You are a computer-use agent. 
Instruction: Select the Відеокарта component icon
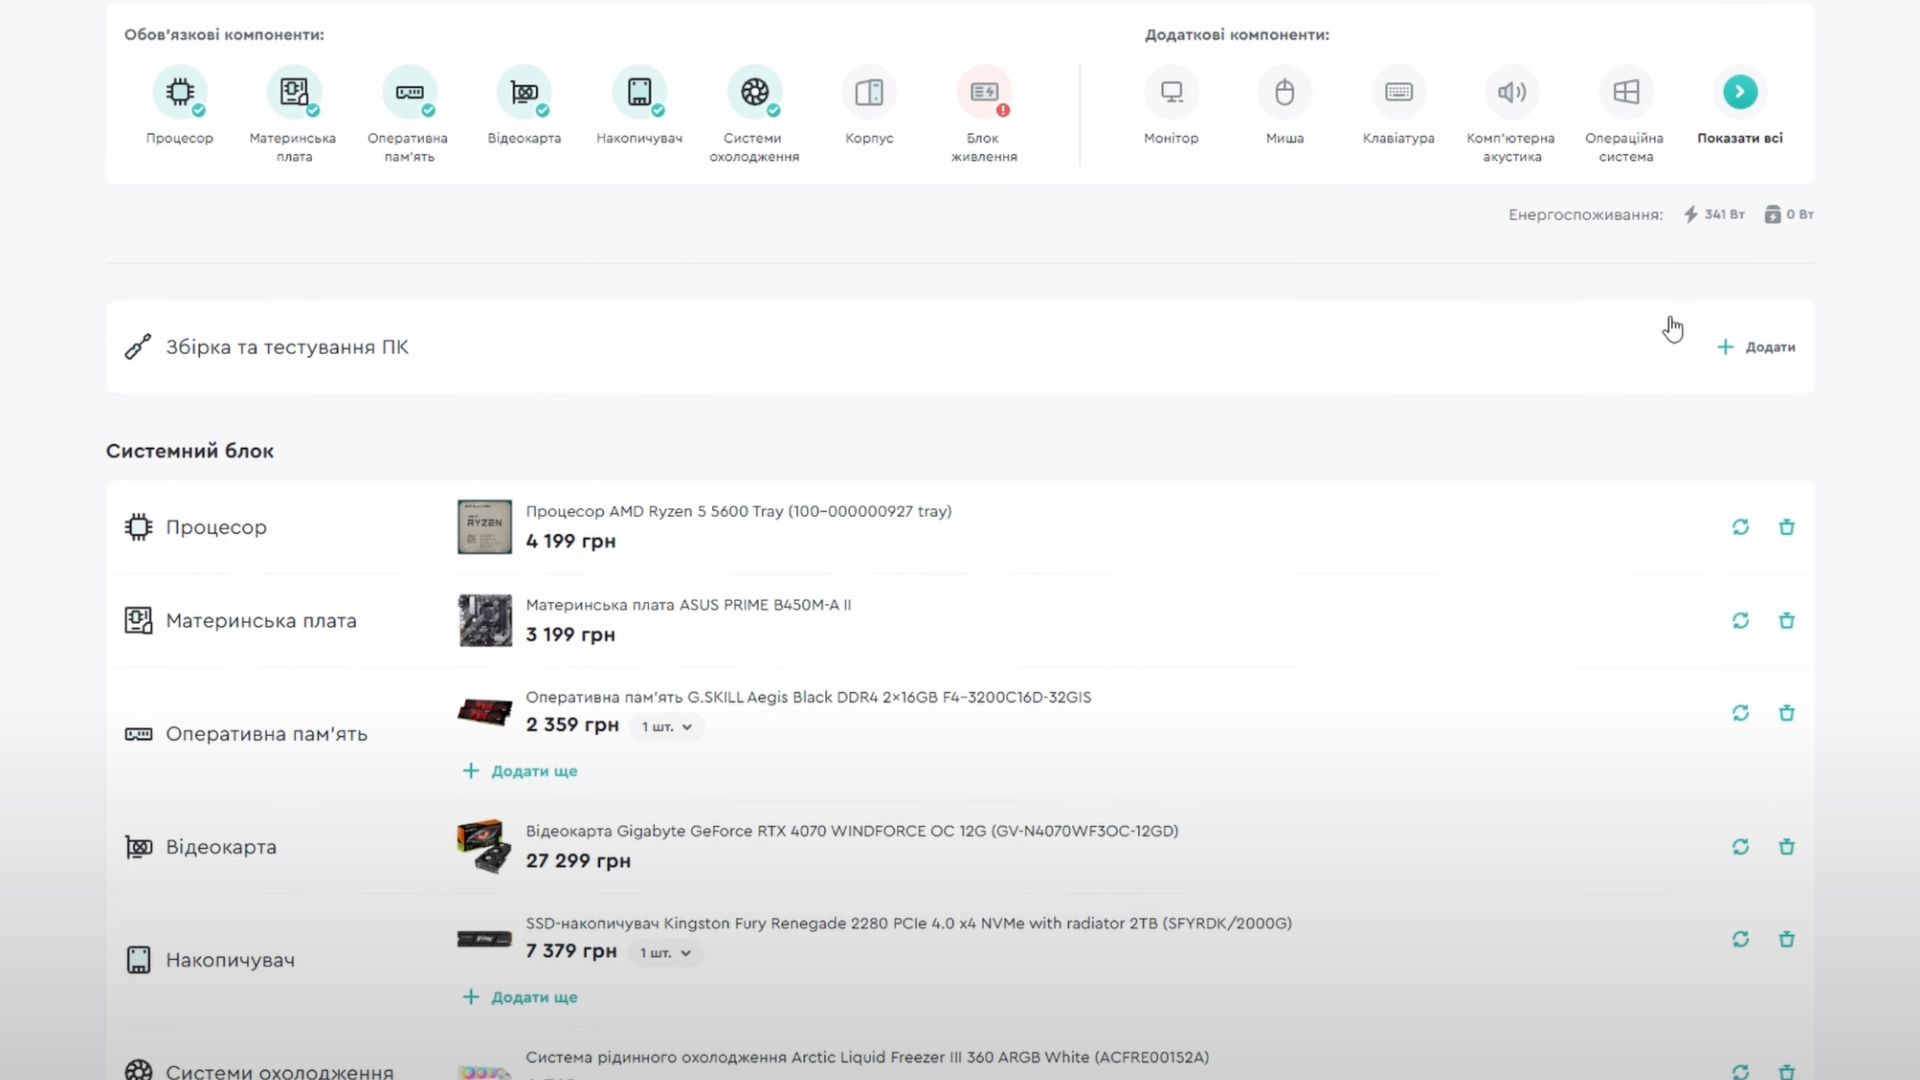pyautogui.click(x=524, y=93)
